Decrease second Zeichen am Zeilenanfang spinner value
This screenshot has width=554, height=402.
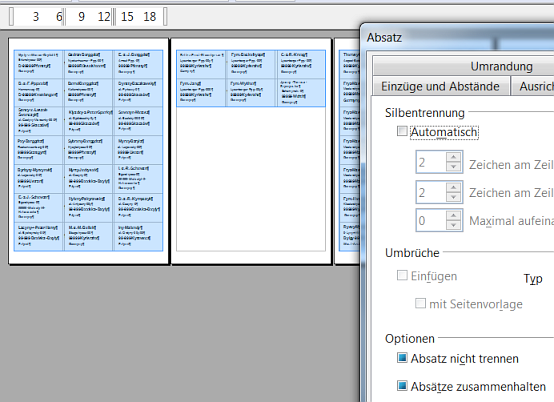pyautogui.click(x=453, y=197)
